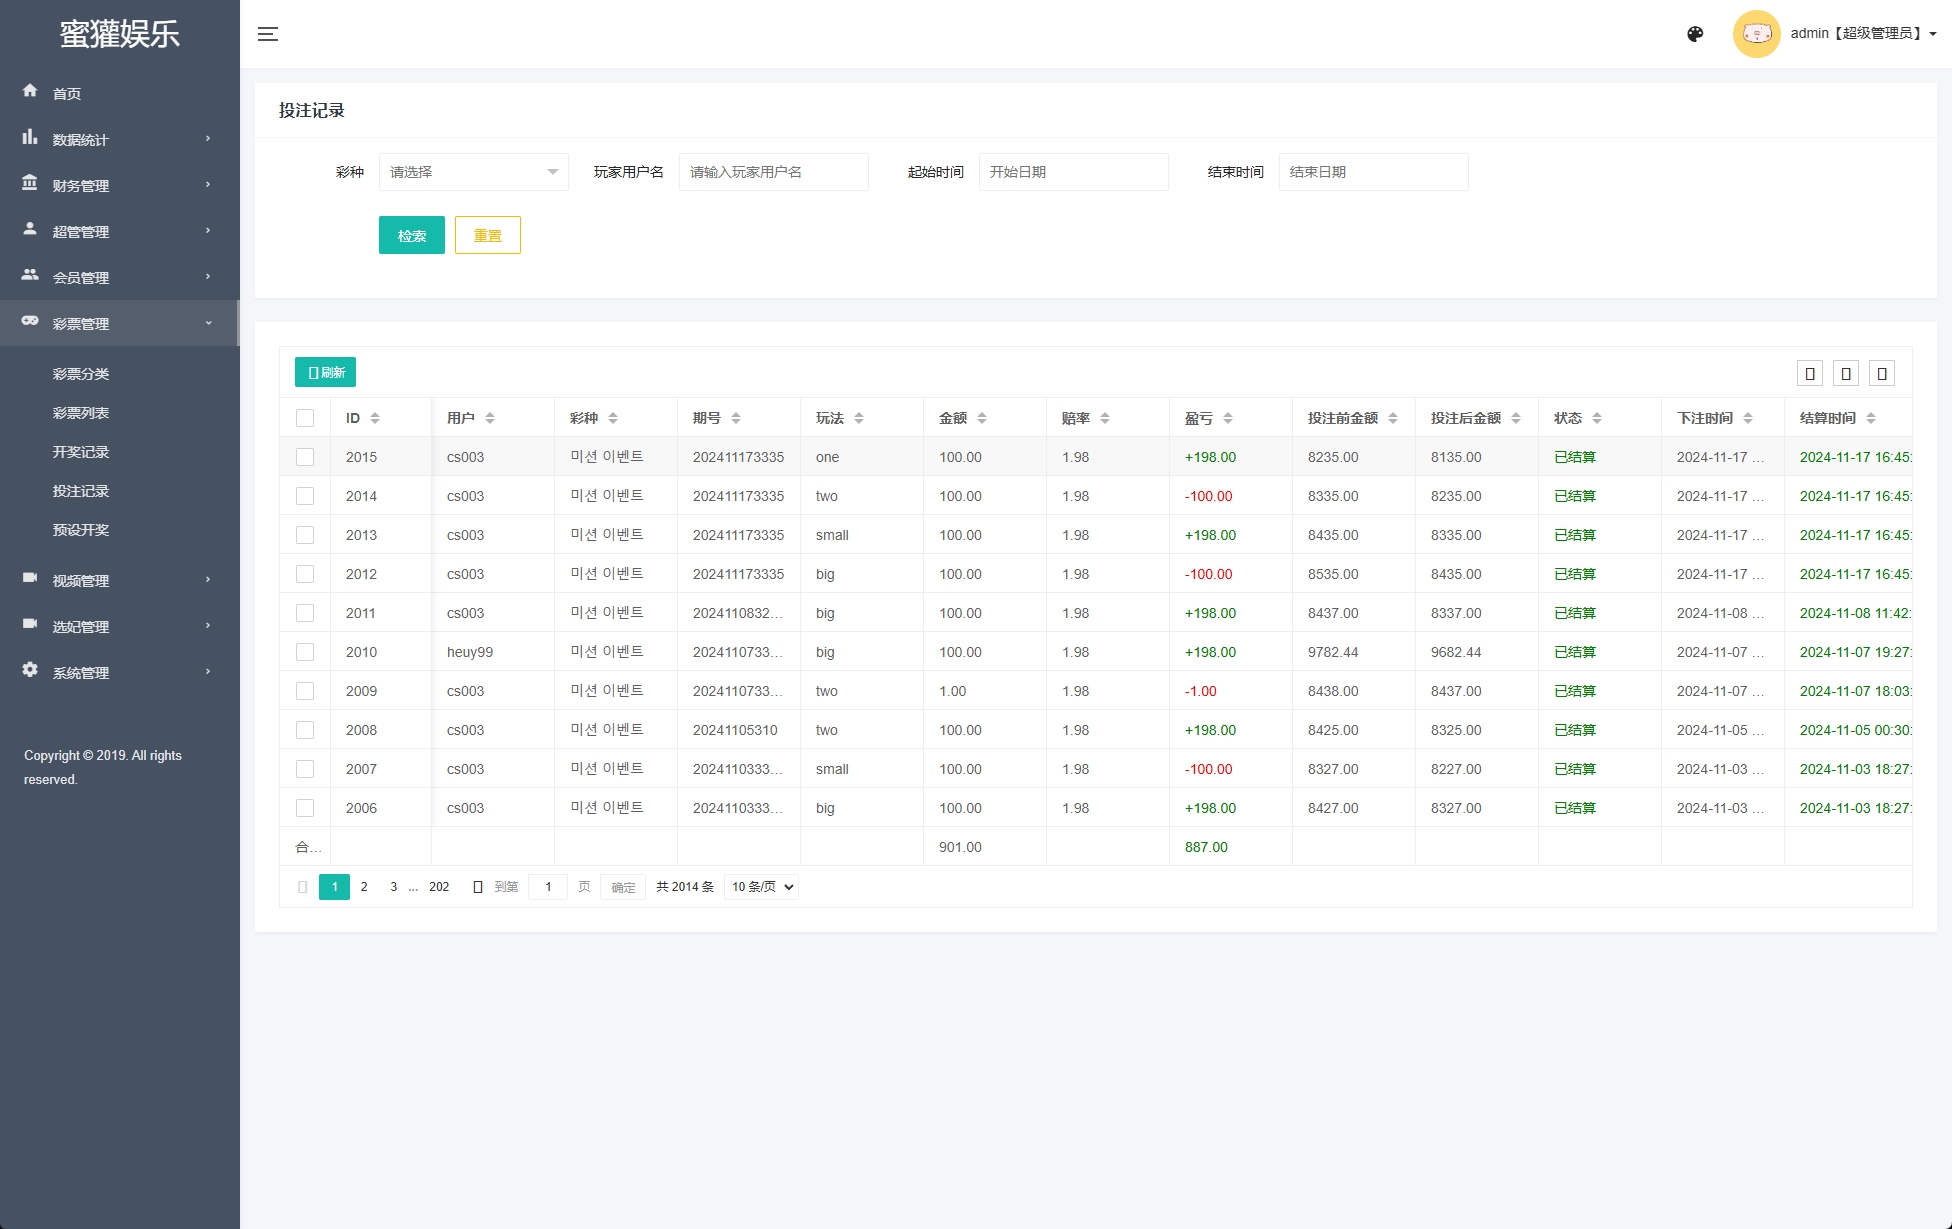Image resolution: width=1952 pixels, height=1229 pixels.
Task: Sort table by ID column arrows
Action: coord(375,418)
